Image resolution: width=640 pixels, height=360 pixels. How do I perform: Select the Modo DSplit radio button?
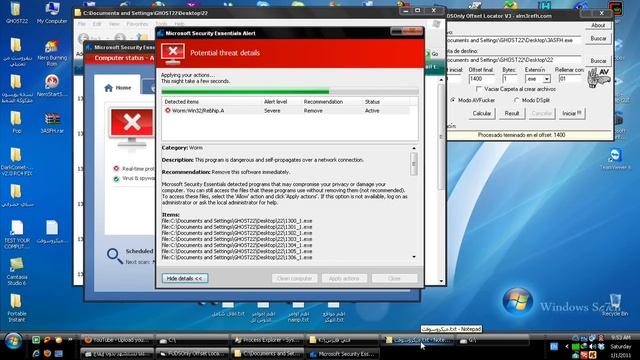pos(516,100)
